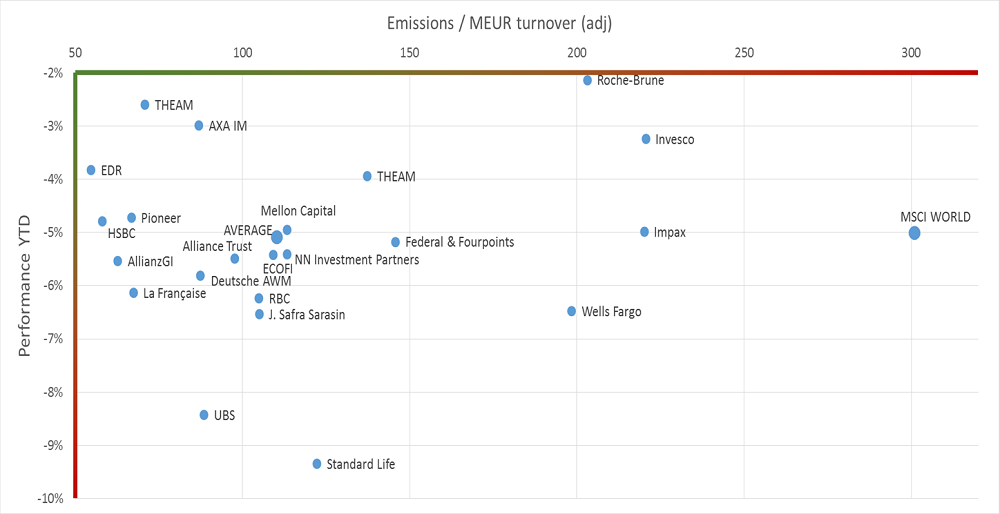The width and height of the screenshot is (1000, 514).
Task: Click the 'MSCI WORLD' label
Action: (x=936, y=217)
